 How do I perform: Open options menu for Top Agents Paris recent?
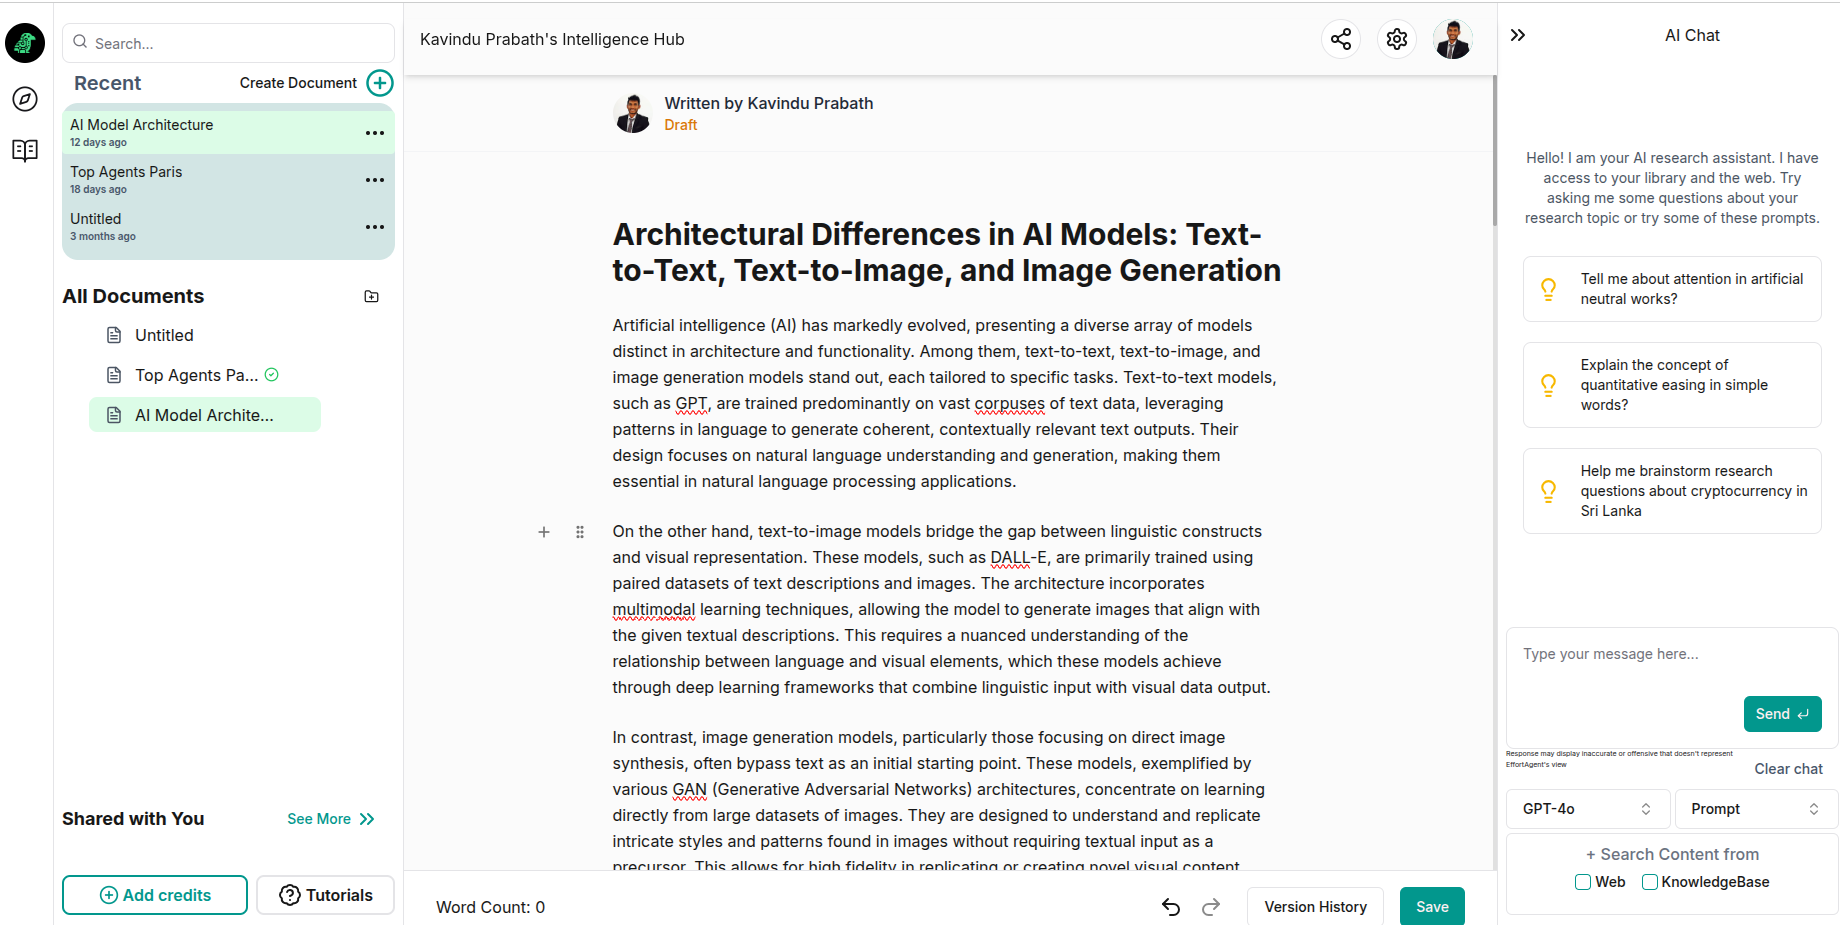(375, 180)
